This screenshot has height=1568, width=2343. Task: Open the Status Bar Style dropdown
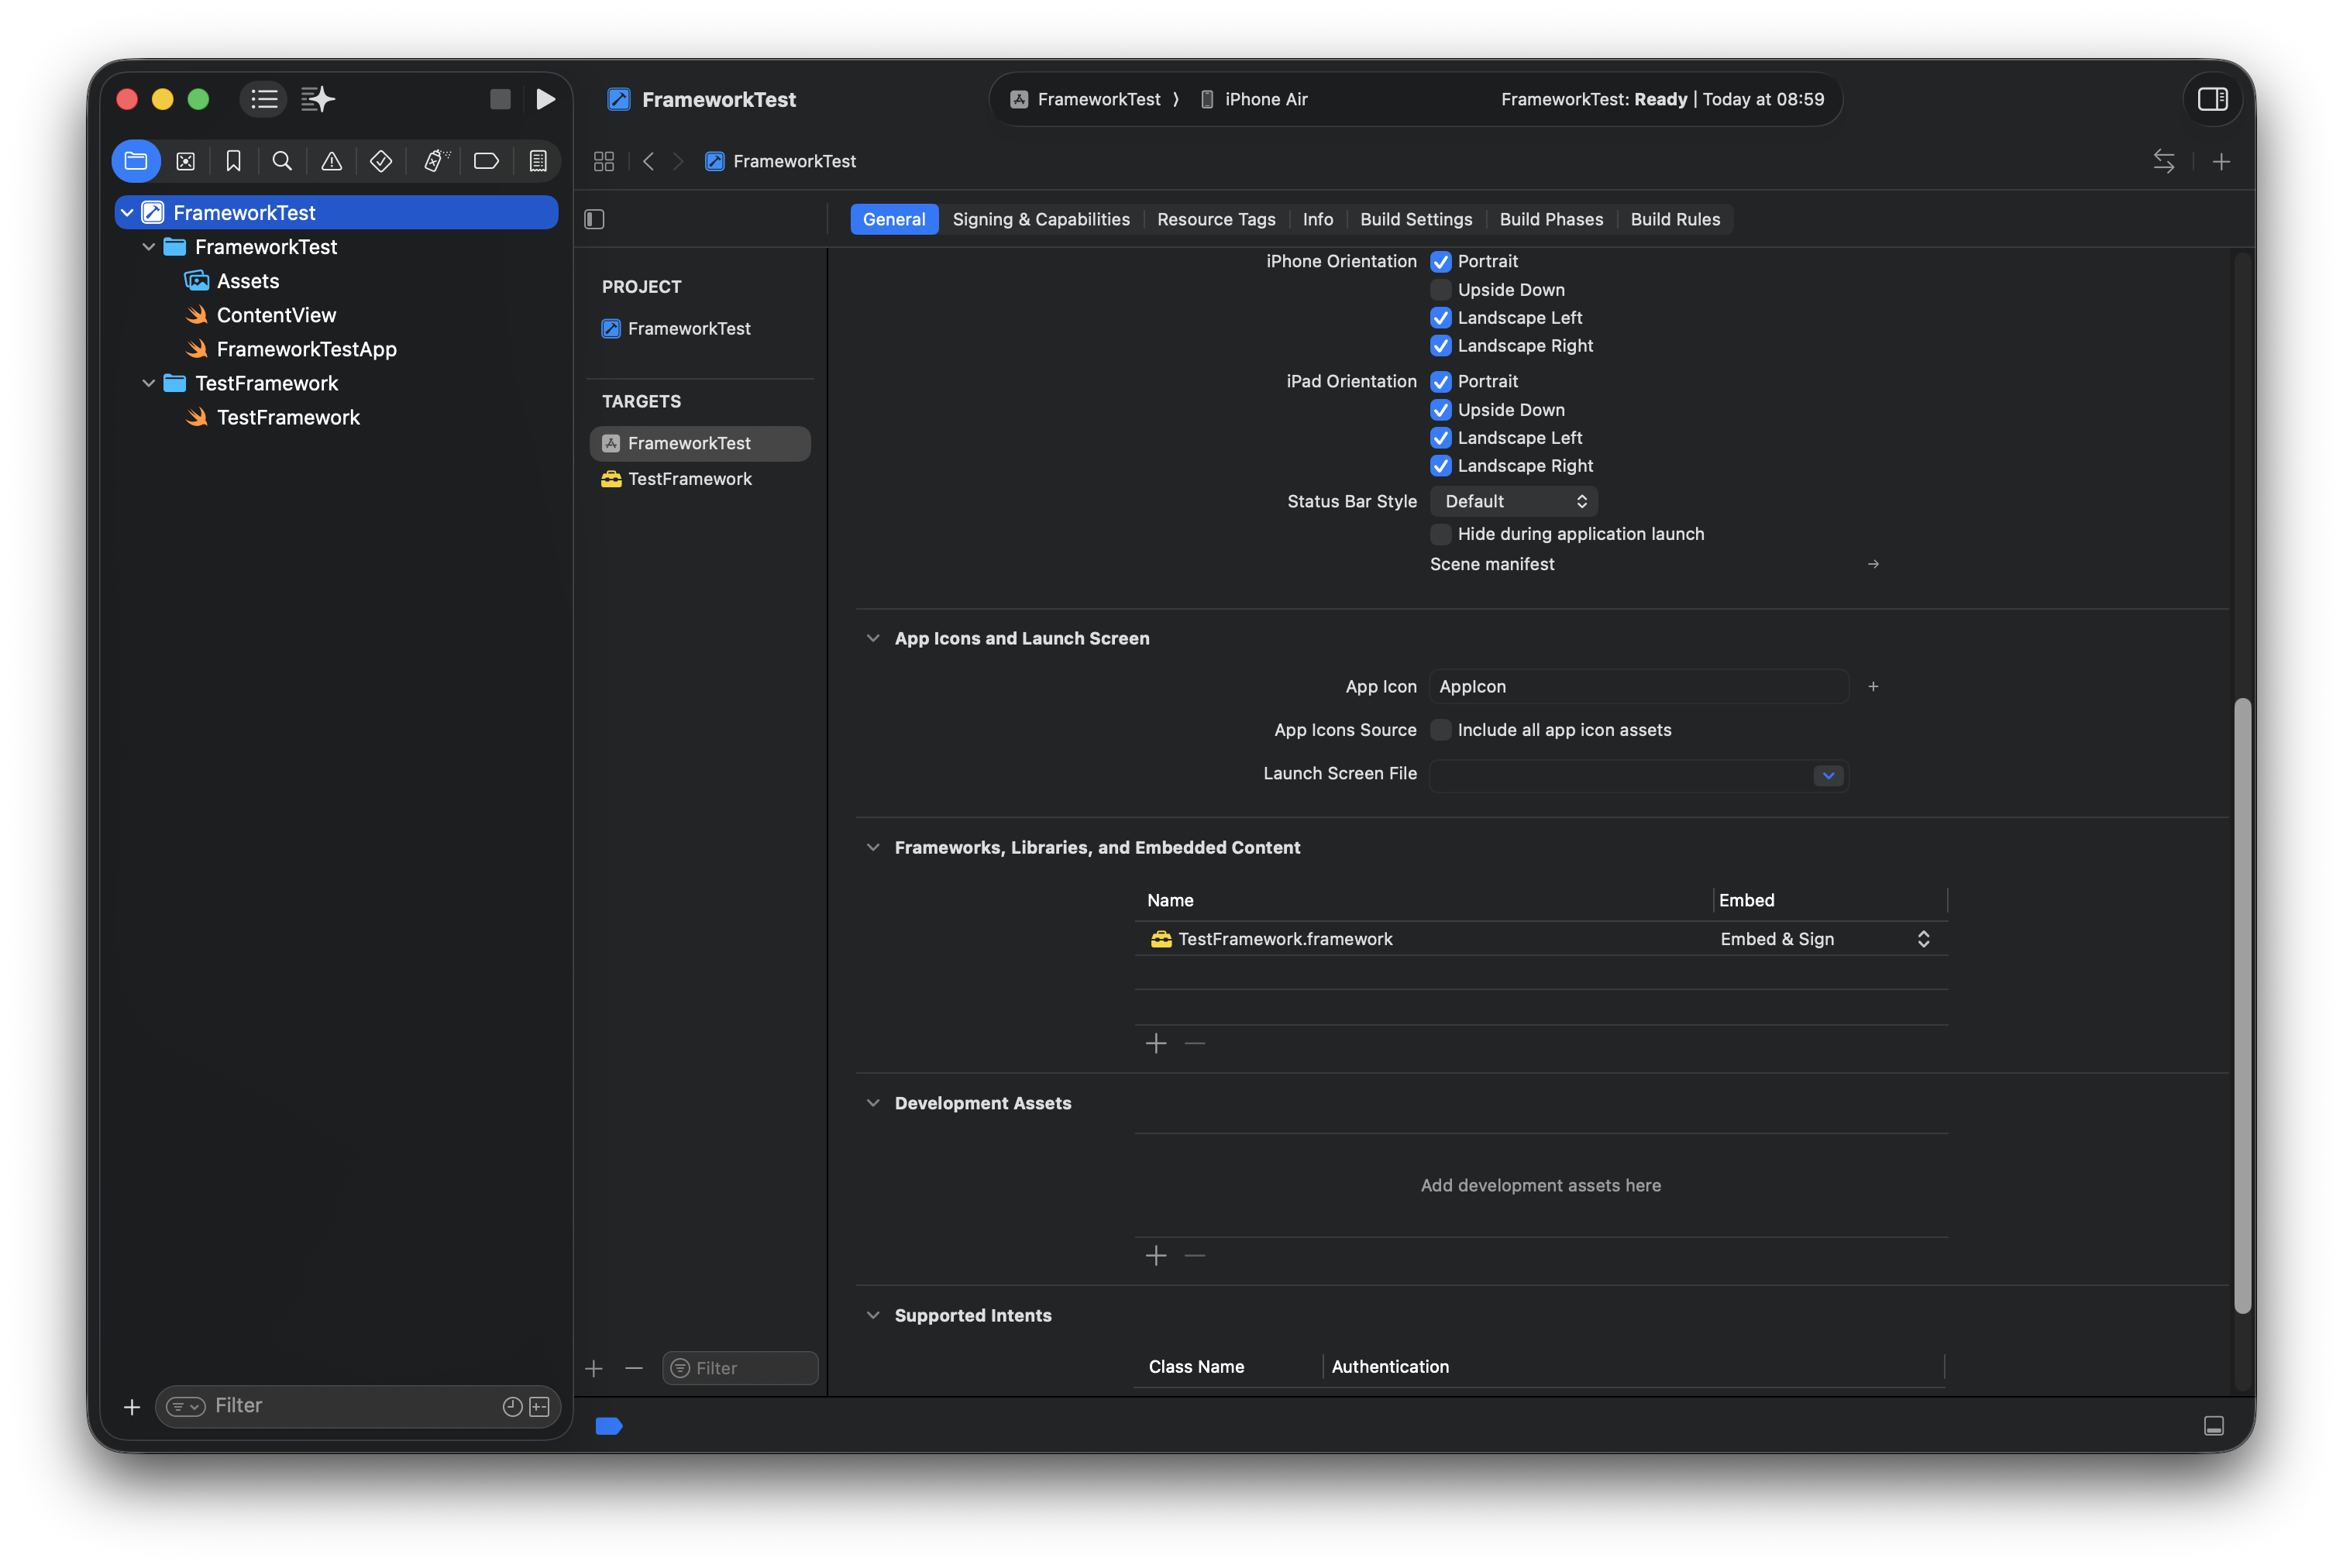pos(1513,501)
